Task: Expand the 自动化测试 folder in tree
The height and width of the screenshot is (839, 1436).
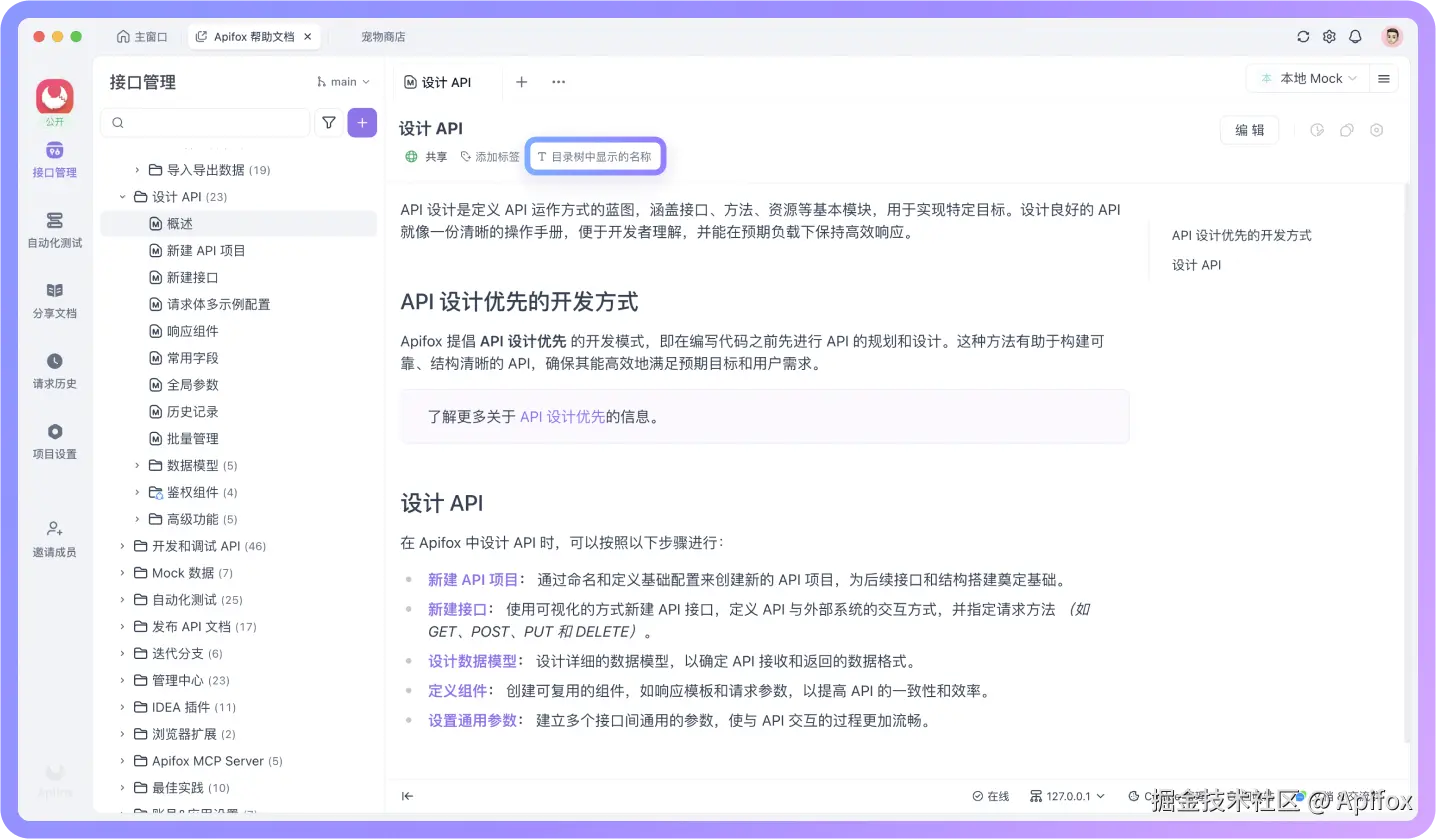Action: (x=123, y=600)
